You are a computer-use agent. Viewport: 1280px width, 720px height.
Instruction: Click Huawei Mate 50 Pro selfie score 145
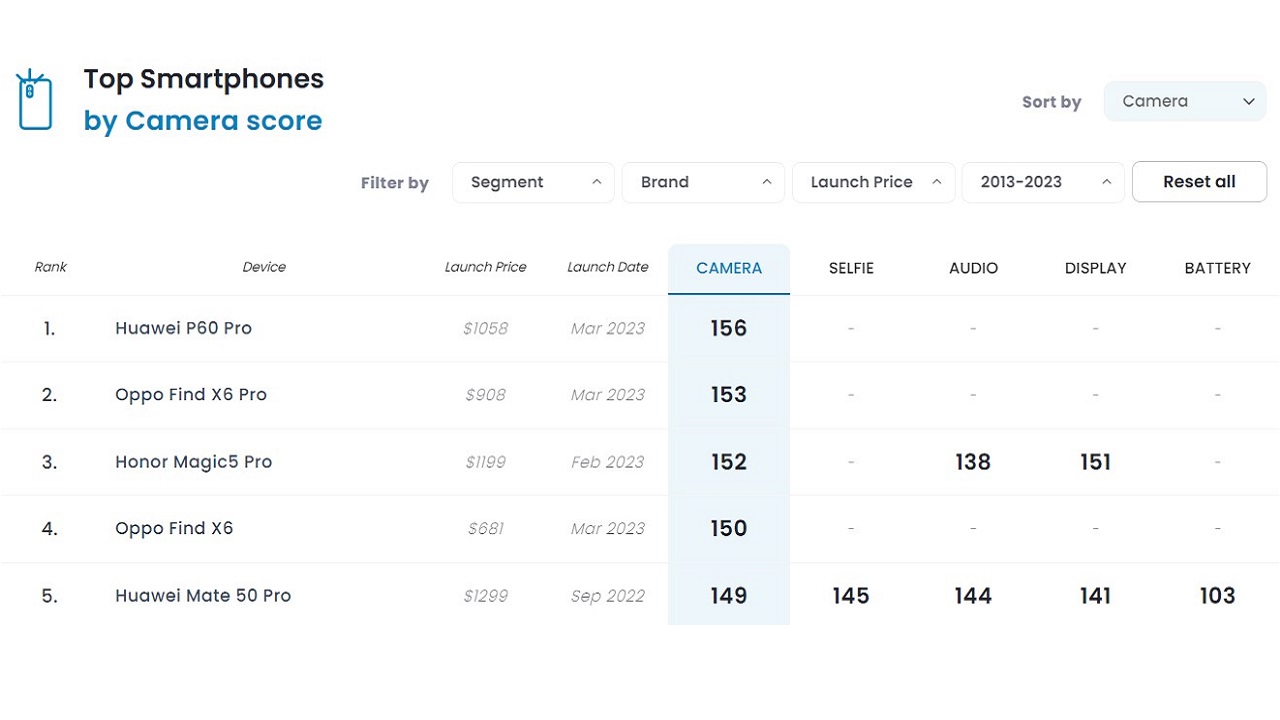851,596
